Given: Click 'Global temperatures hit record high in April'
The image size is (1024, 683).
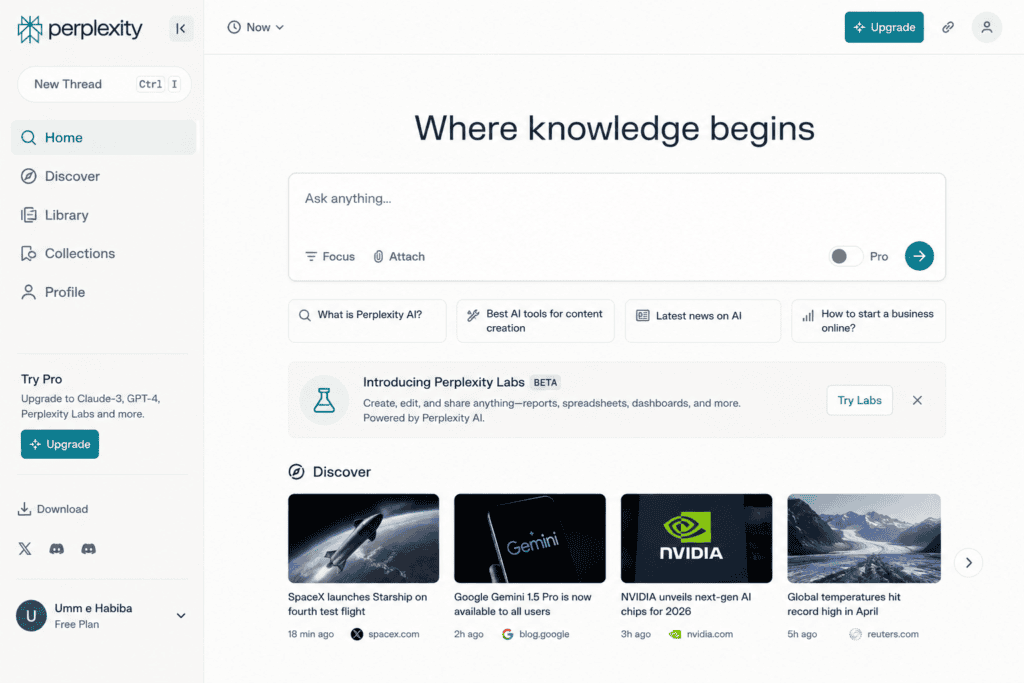Looking at the screenshot, I should coord(843,604).
